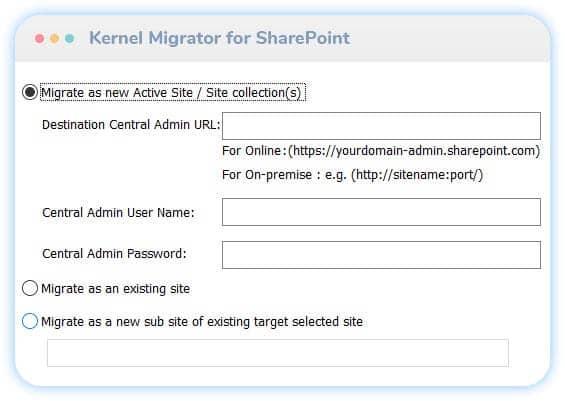Screen dimensions: 565x401
Task: Click the new sub site of existing target label
Action: pyautogui.click(x=202, y=322)
